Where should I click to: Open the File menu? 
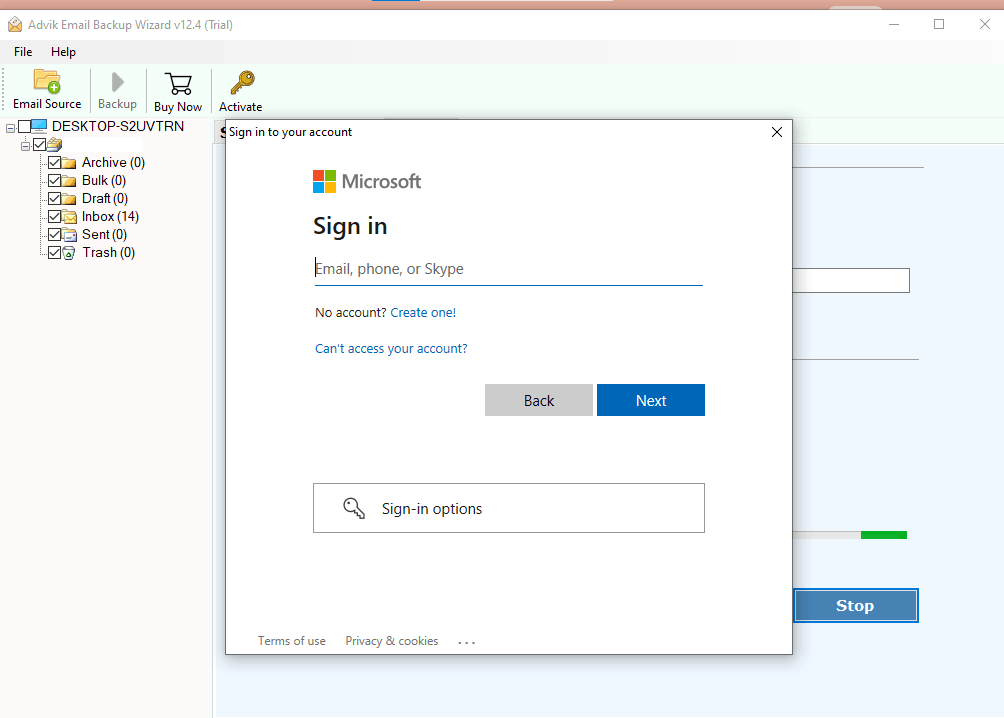coord(23,52)
